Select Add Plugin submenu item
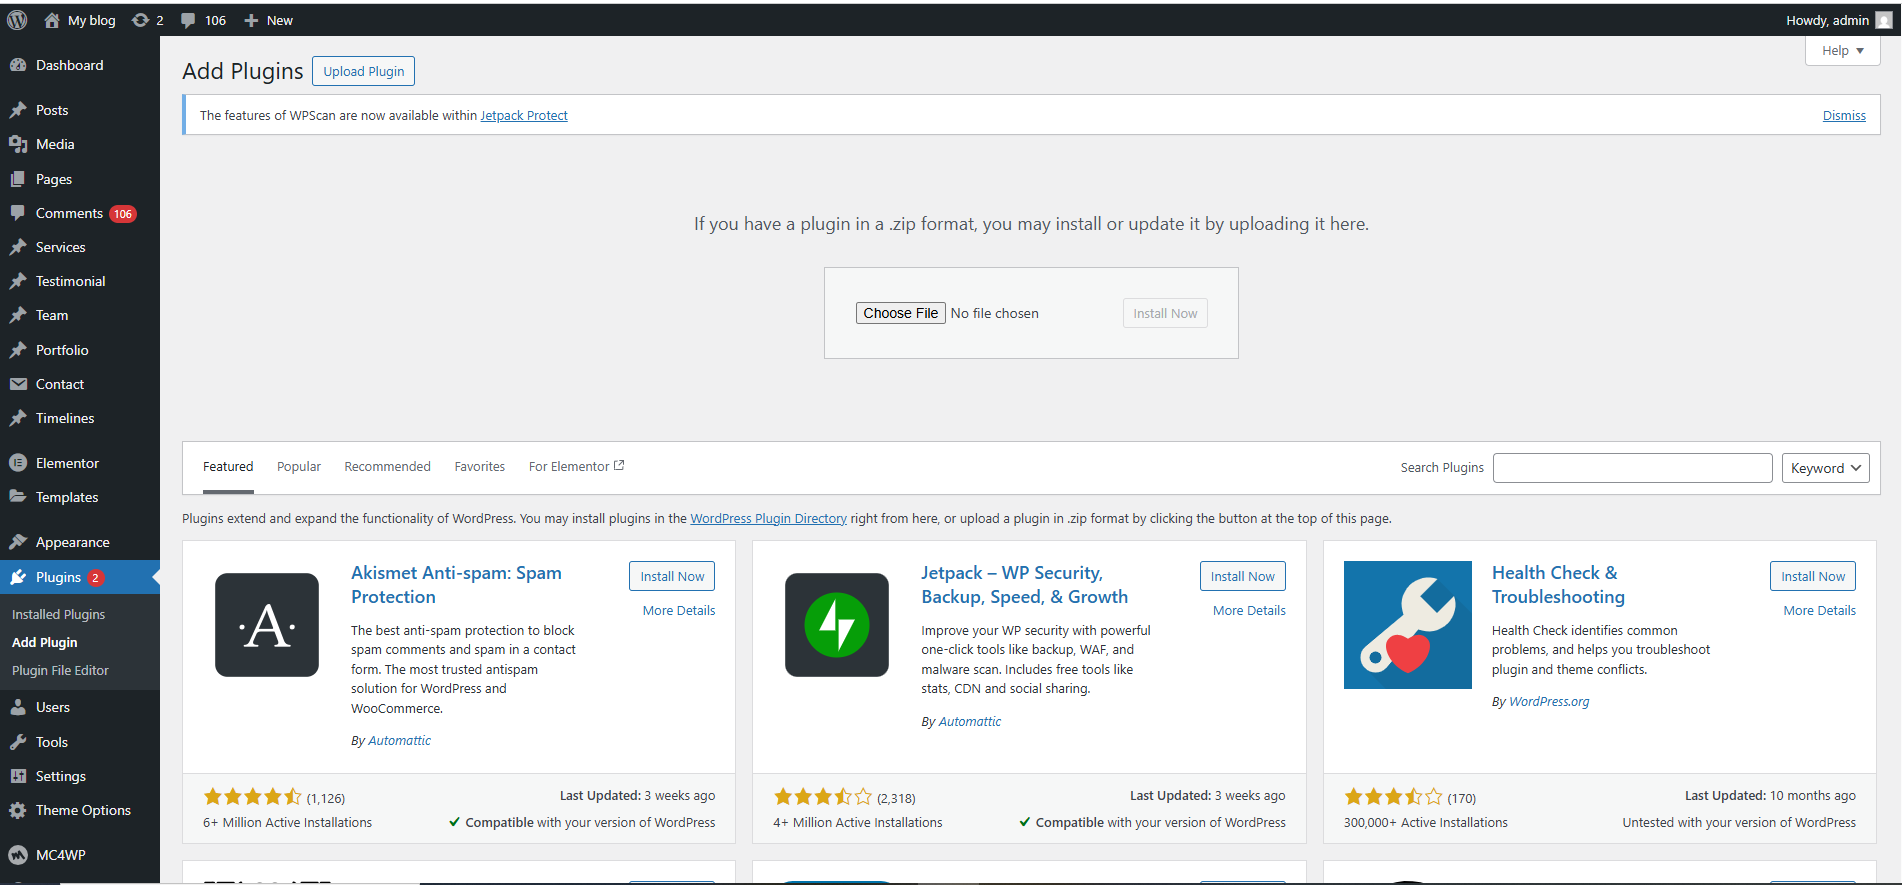This screenshot has width=1902, height=885. 45,642
